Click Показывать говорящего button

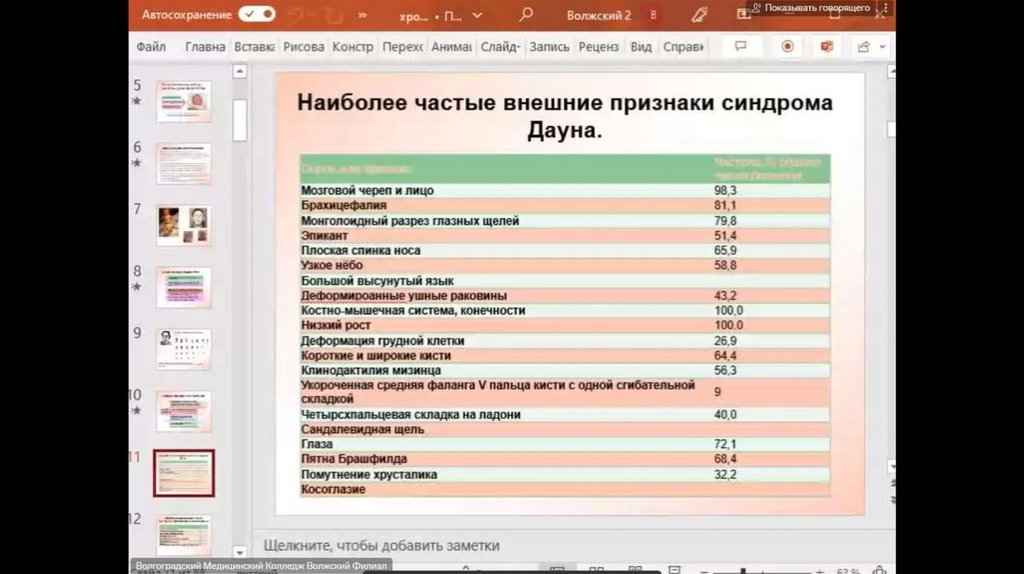point(810,8)
